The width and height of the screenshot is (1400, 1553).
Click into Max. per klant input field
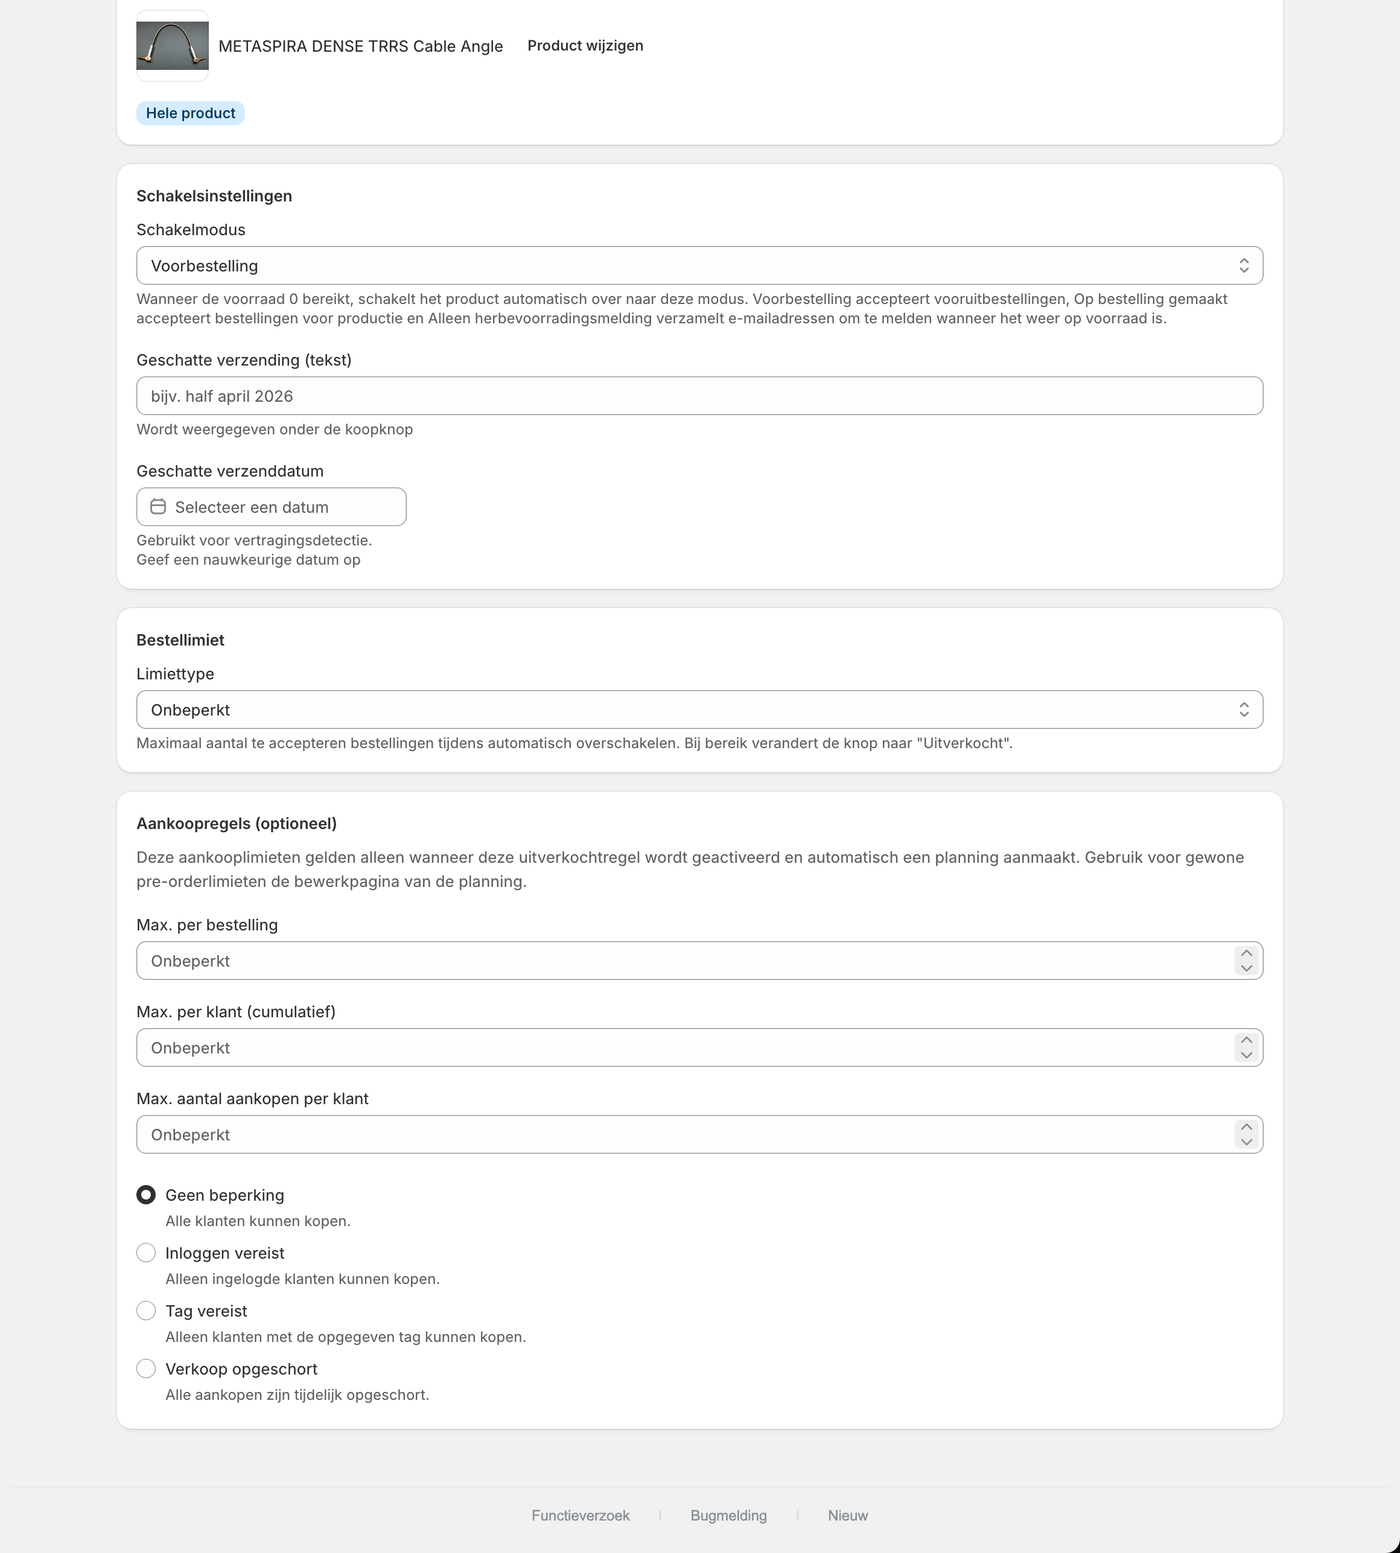tap(685, 1048)
